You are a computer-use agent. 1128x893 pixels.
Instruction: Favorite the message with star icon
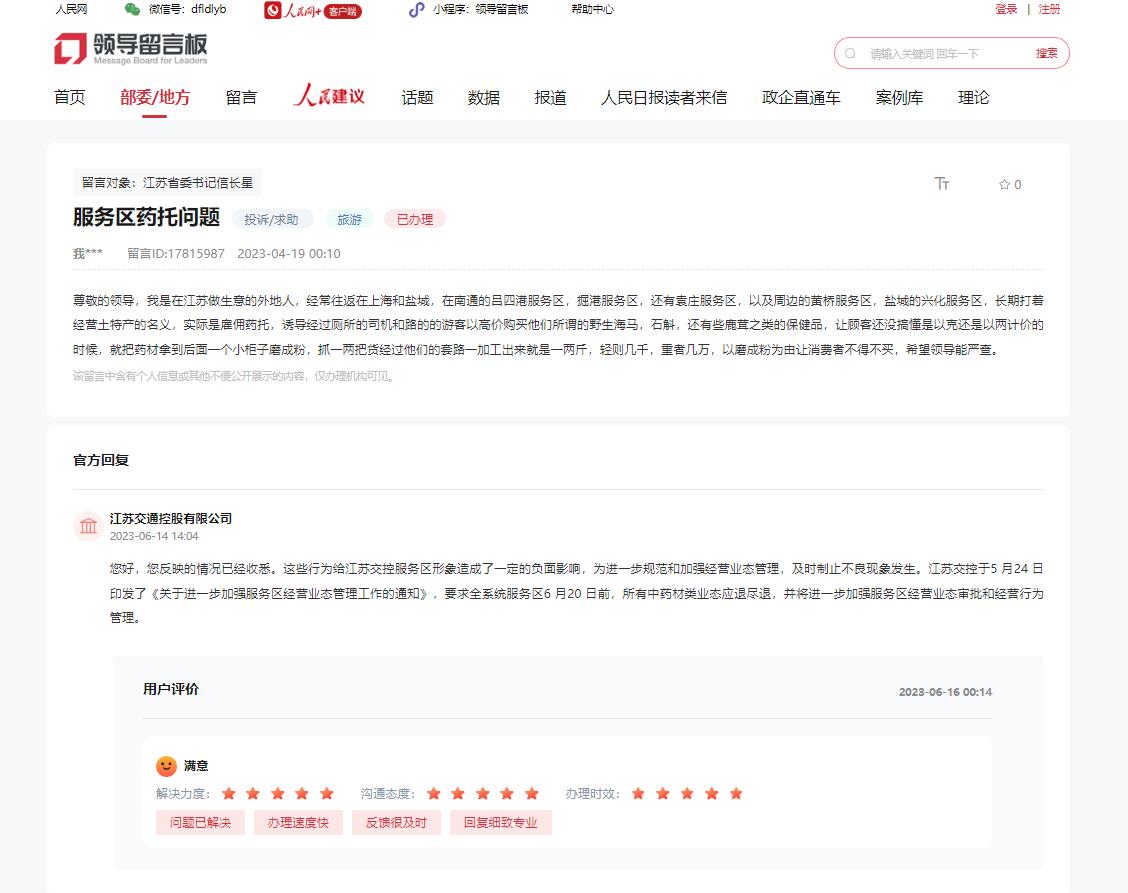(x=1004, y=185)
